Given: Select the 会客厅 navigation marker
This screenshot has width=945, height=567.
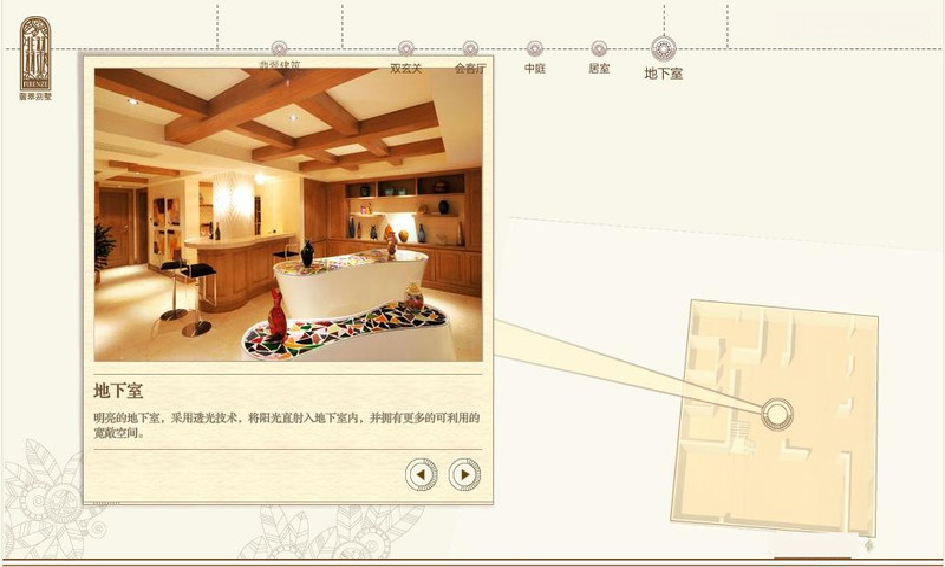Looking at the screenshot, I should 470,49.
